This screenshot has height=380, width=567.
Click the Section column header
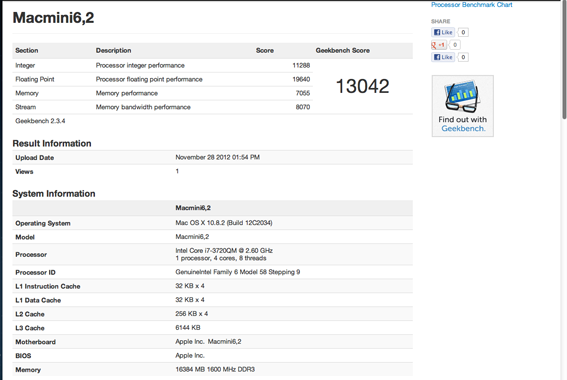[x=27, y=51]
